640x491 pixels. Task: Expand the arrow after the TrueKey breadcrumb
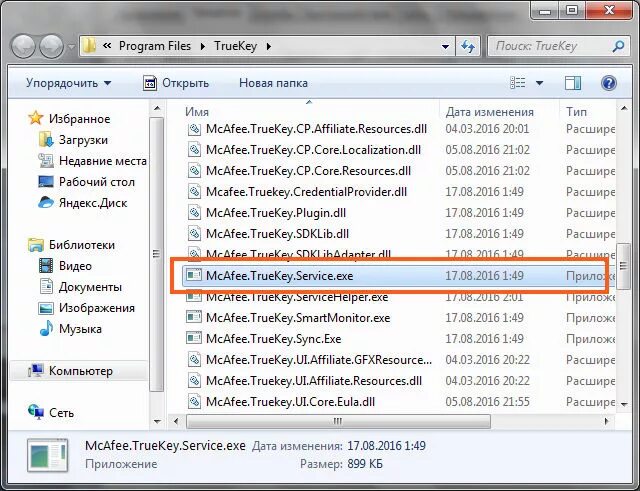click(269, 47)
